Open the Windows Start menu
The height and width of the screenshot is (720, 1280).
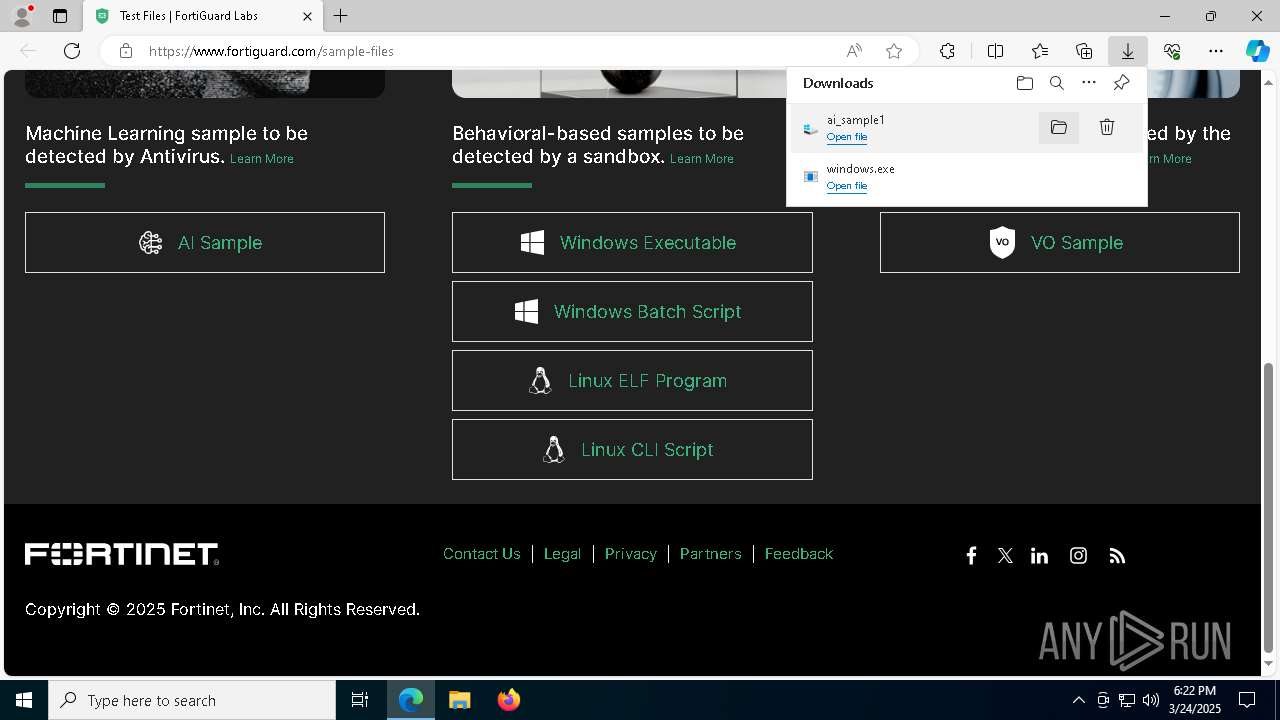point(24,700)
